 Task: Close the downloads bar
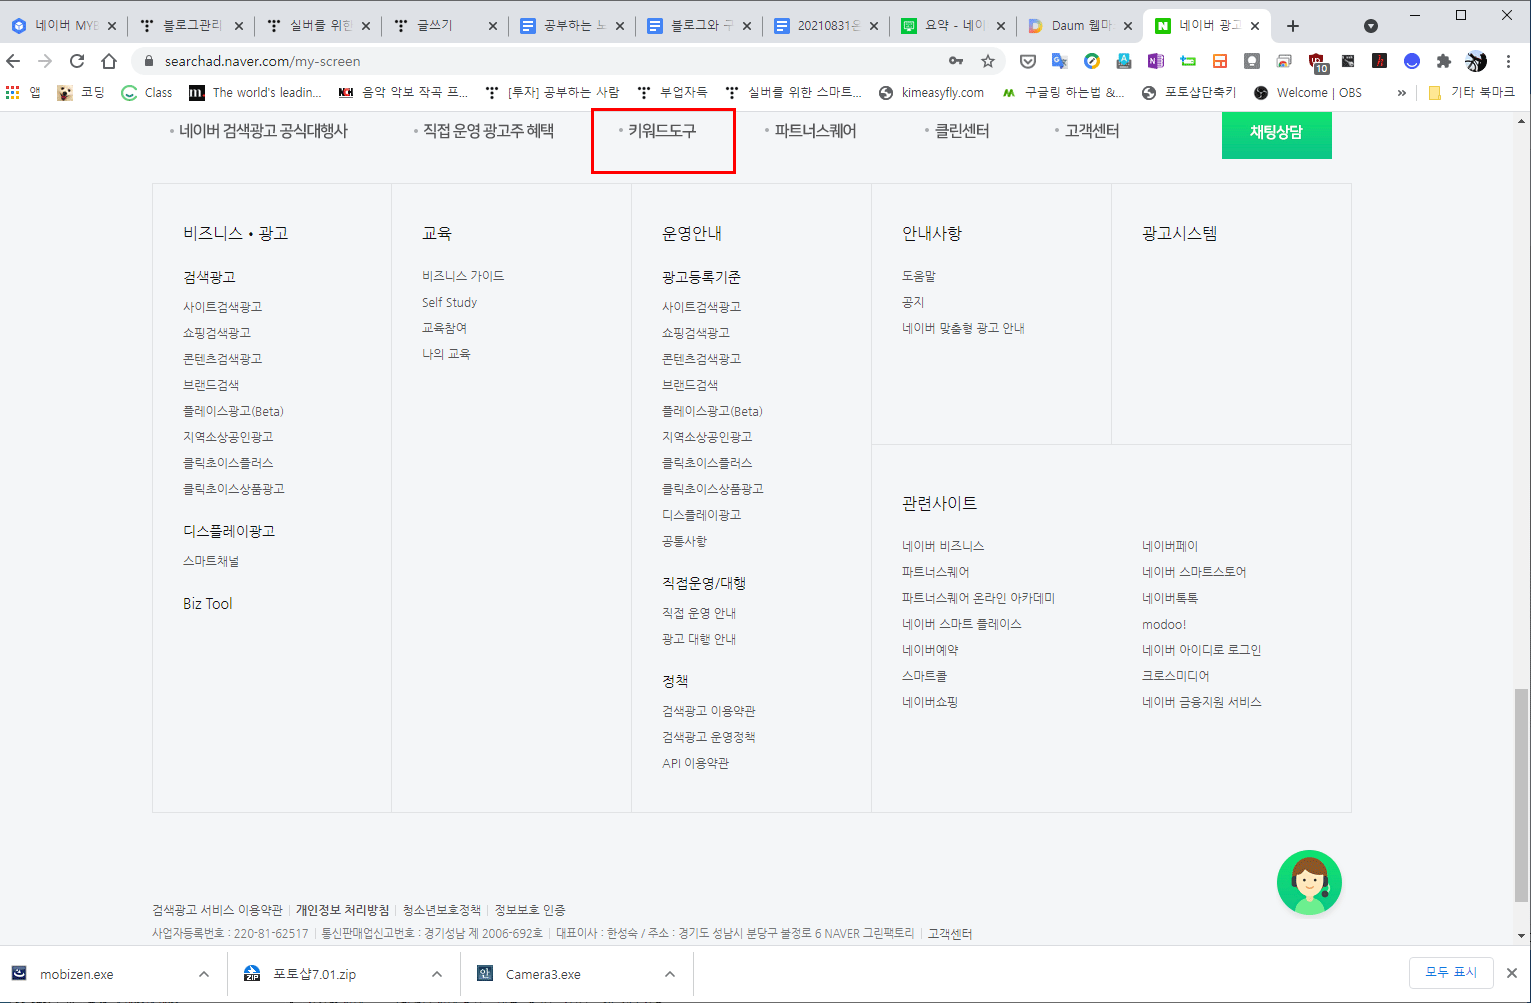point(1512,972)
